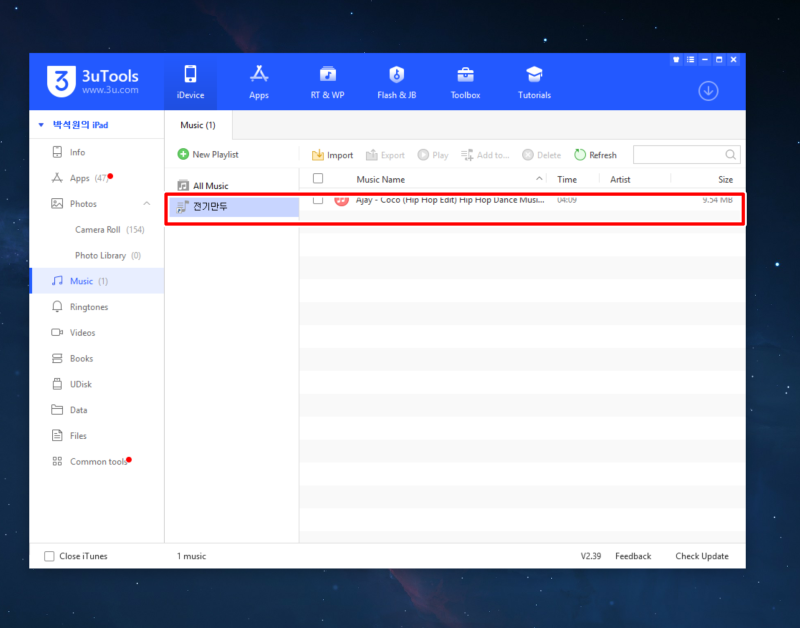Open the skin/theme menu icon
Image resolution: width=800 pixels, height=628 pixels.
tap(676, 59)
